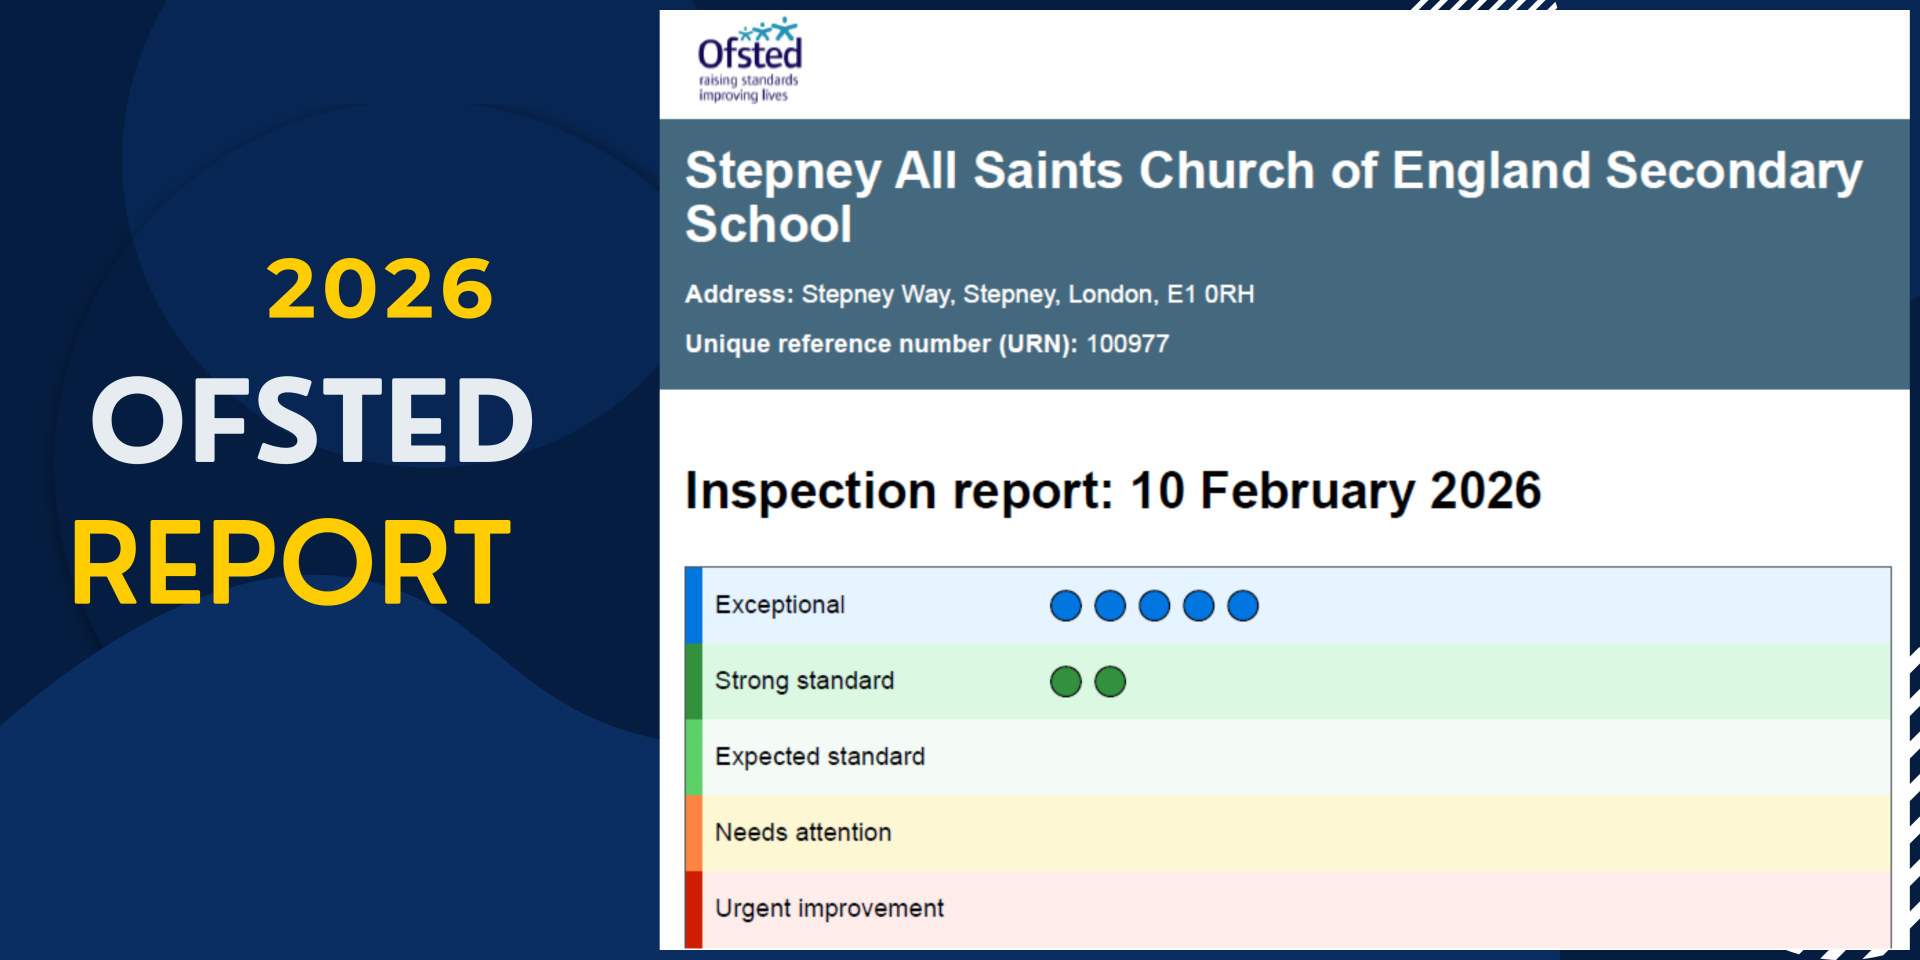Click the orange Needs attention color bar
This screenshot has width=1920, height=960.
point(693,833)
